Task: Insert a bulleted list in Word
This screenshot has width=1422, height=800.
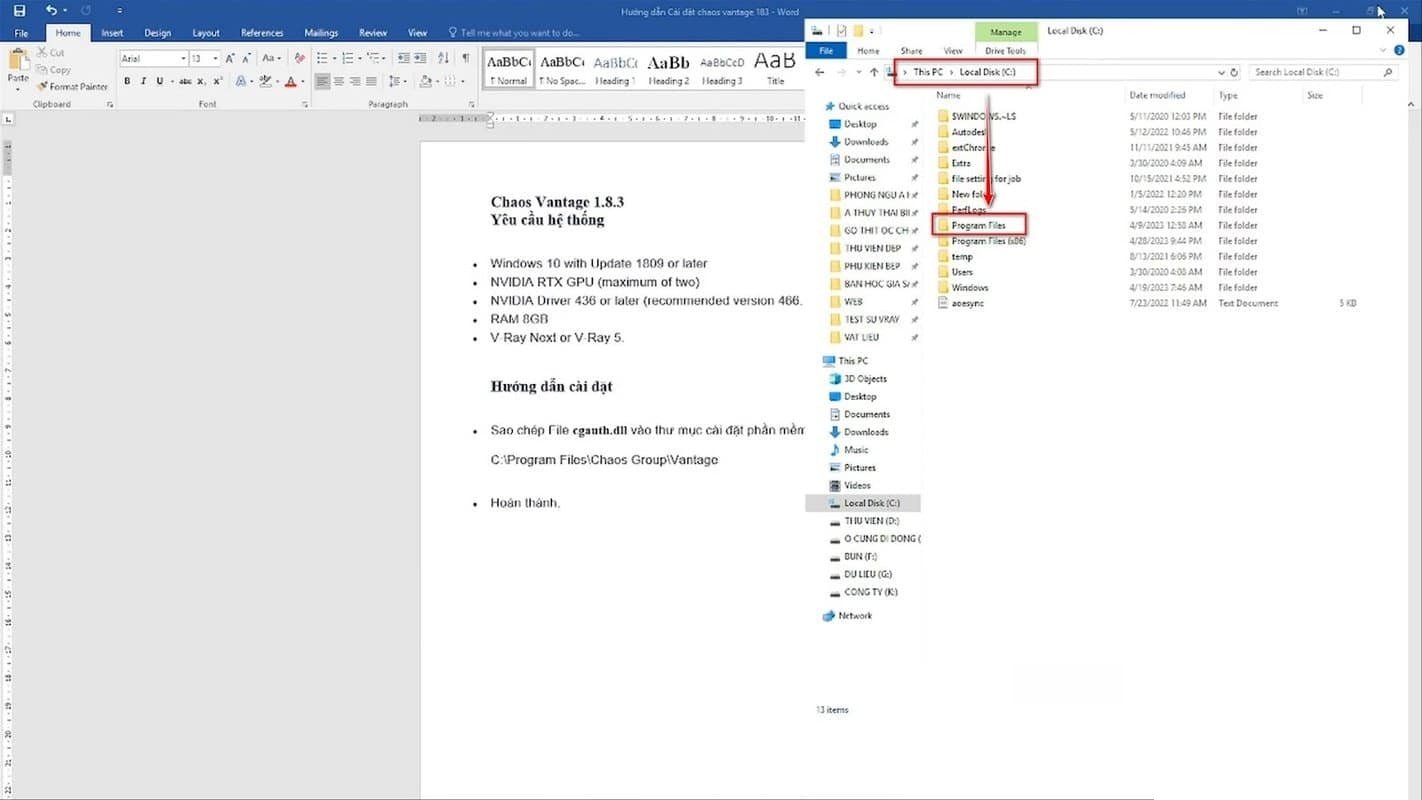Action: 321,59
